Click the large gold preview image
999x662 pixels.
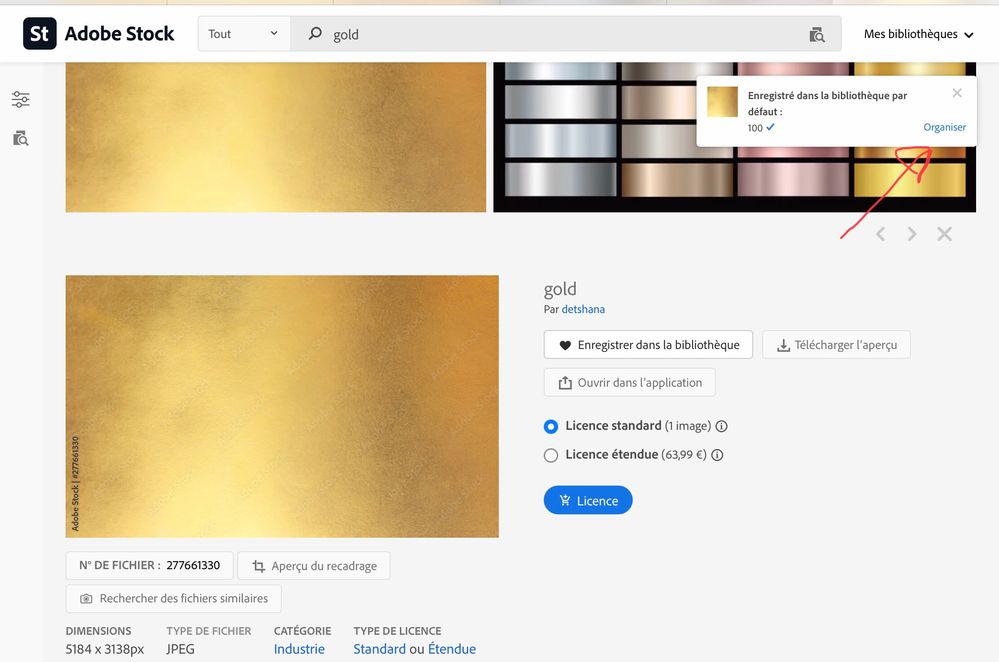[x=282, y=407]
